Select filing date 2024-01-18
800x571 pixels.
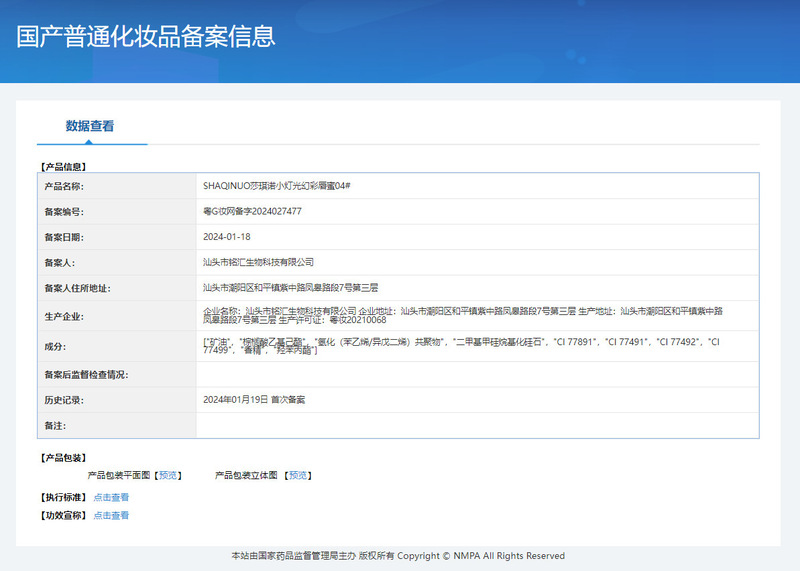click(227, 237)
